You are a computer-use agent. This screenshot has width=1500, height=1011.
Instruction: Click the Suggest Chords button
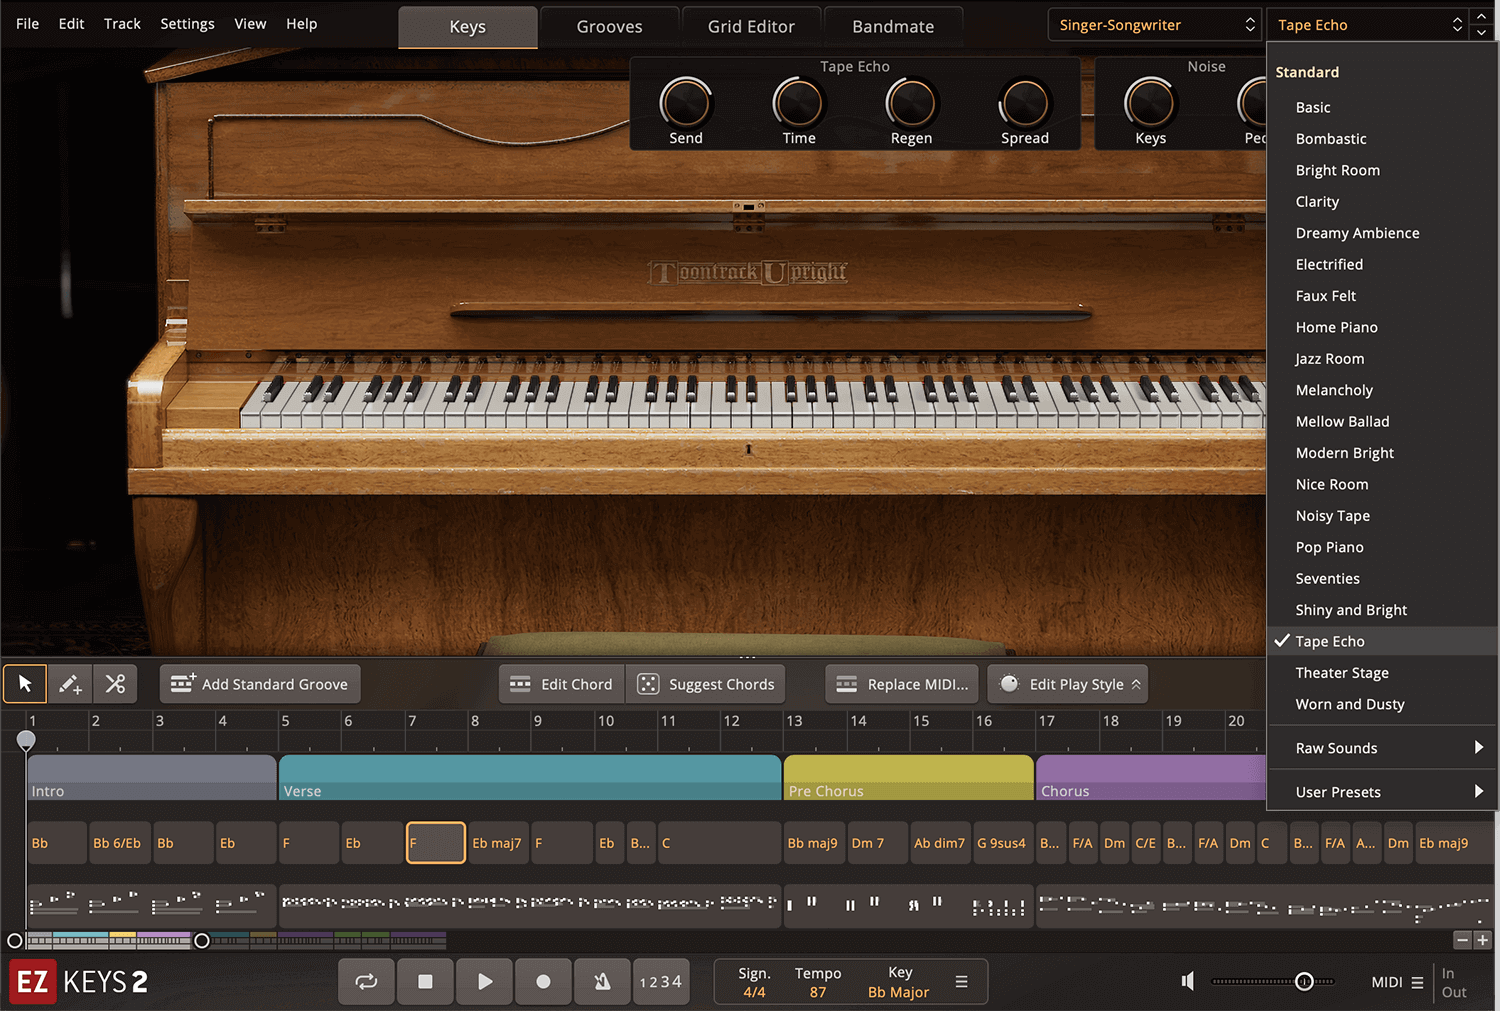point(706,684)
